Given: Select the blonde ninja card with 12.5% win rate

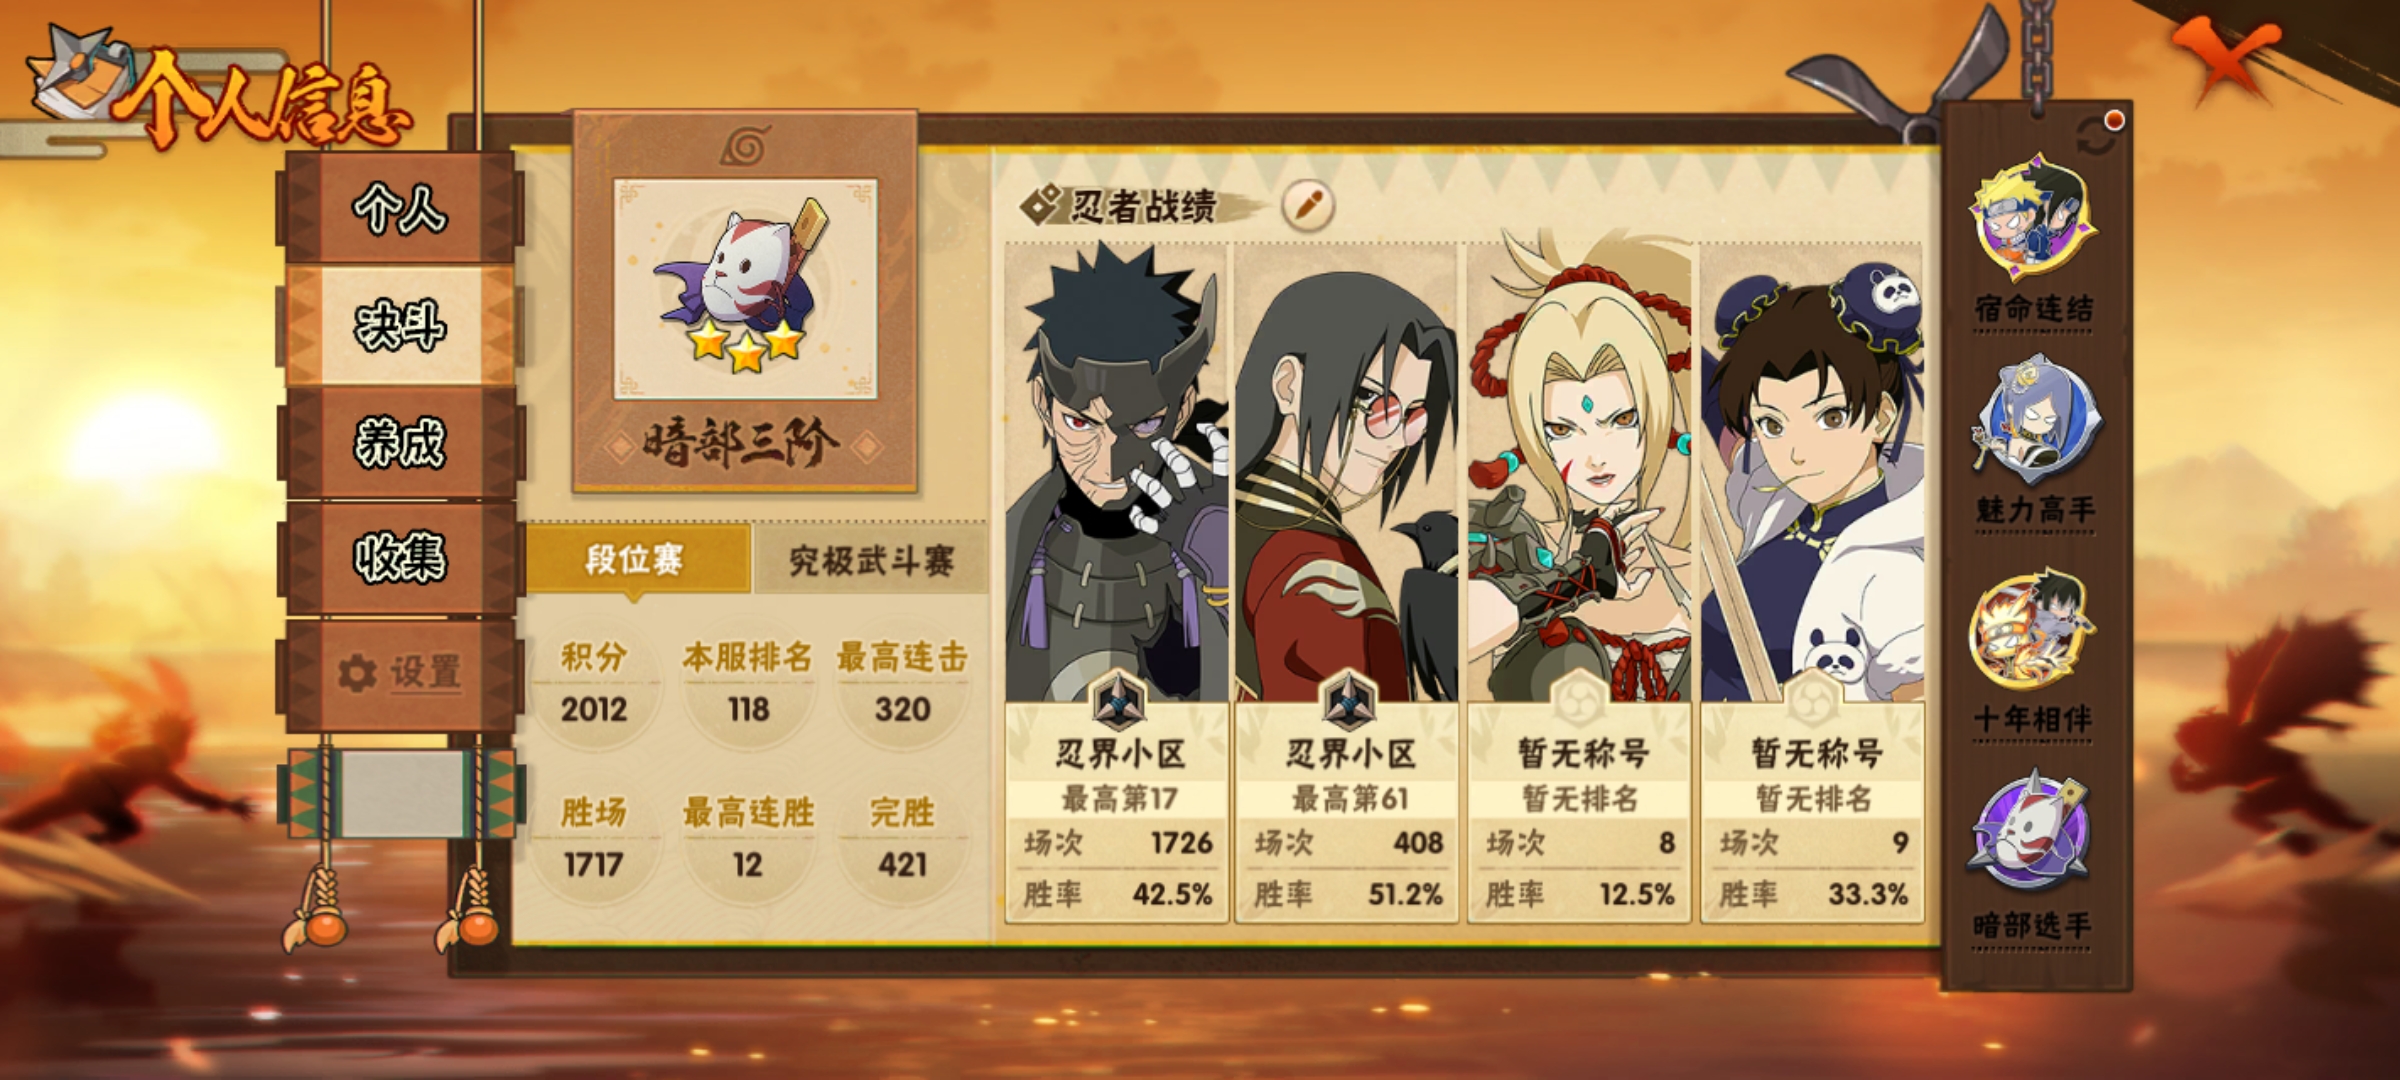Looking at the screenshot, I should pyautogui.click(x=1579, y=582).
